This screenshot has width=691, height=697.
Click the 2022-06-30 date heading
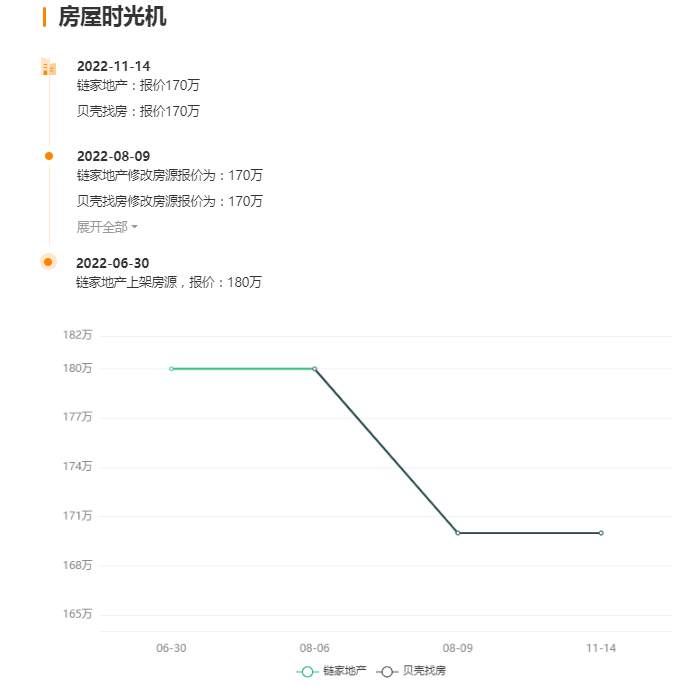point(113,263)
